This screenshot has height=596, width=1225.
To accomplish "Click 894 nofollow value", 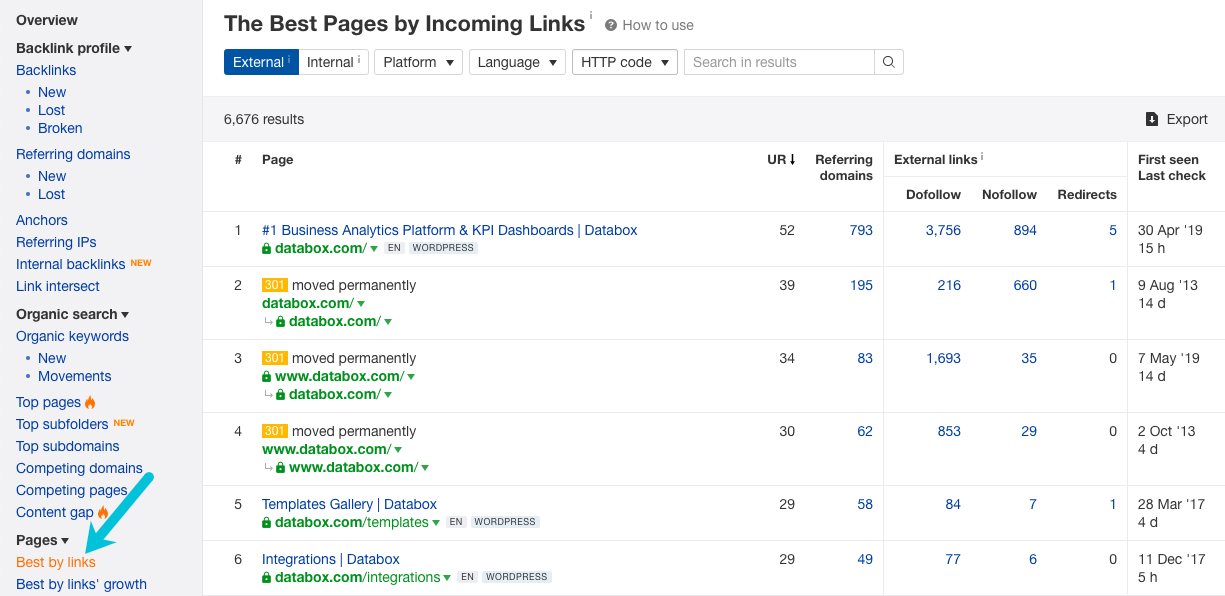I will click(1025, 230).
